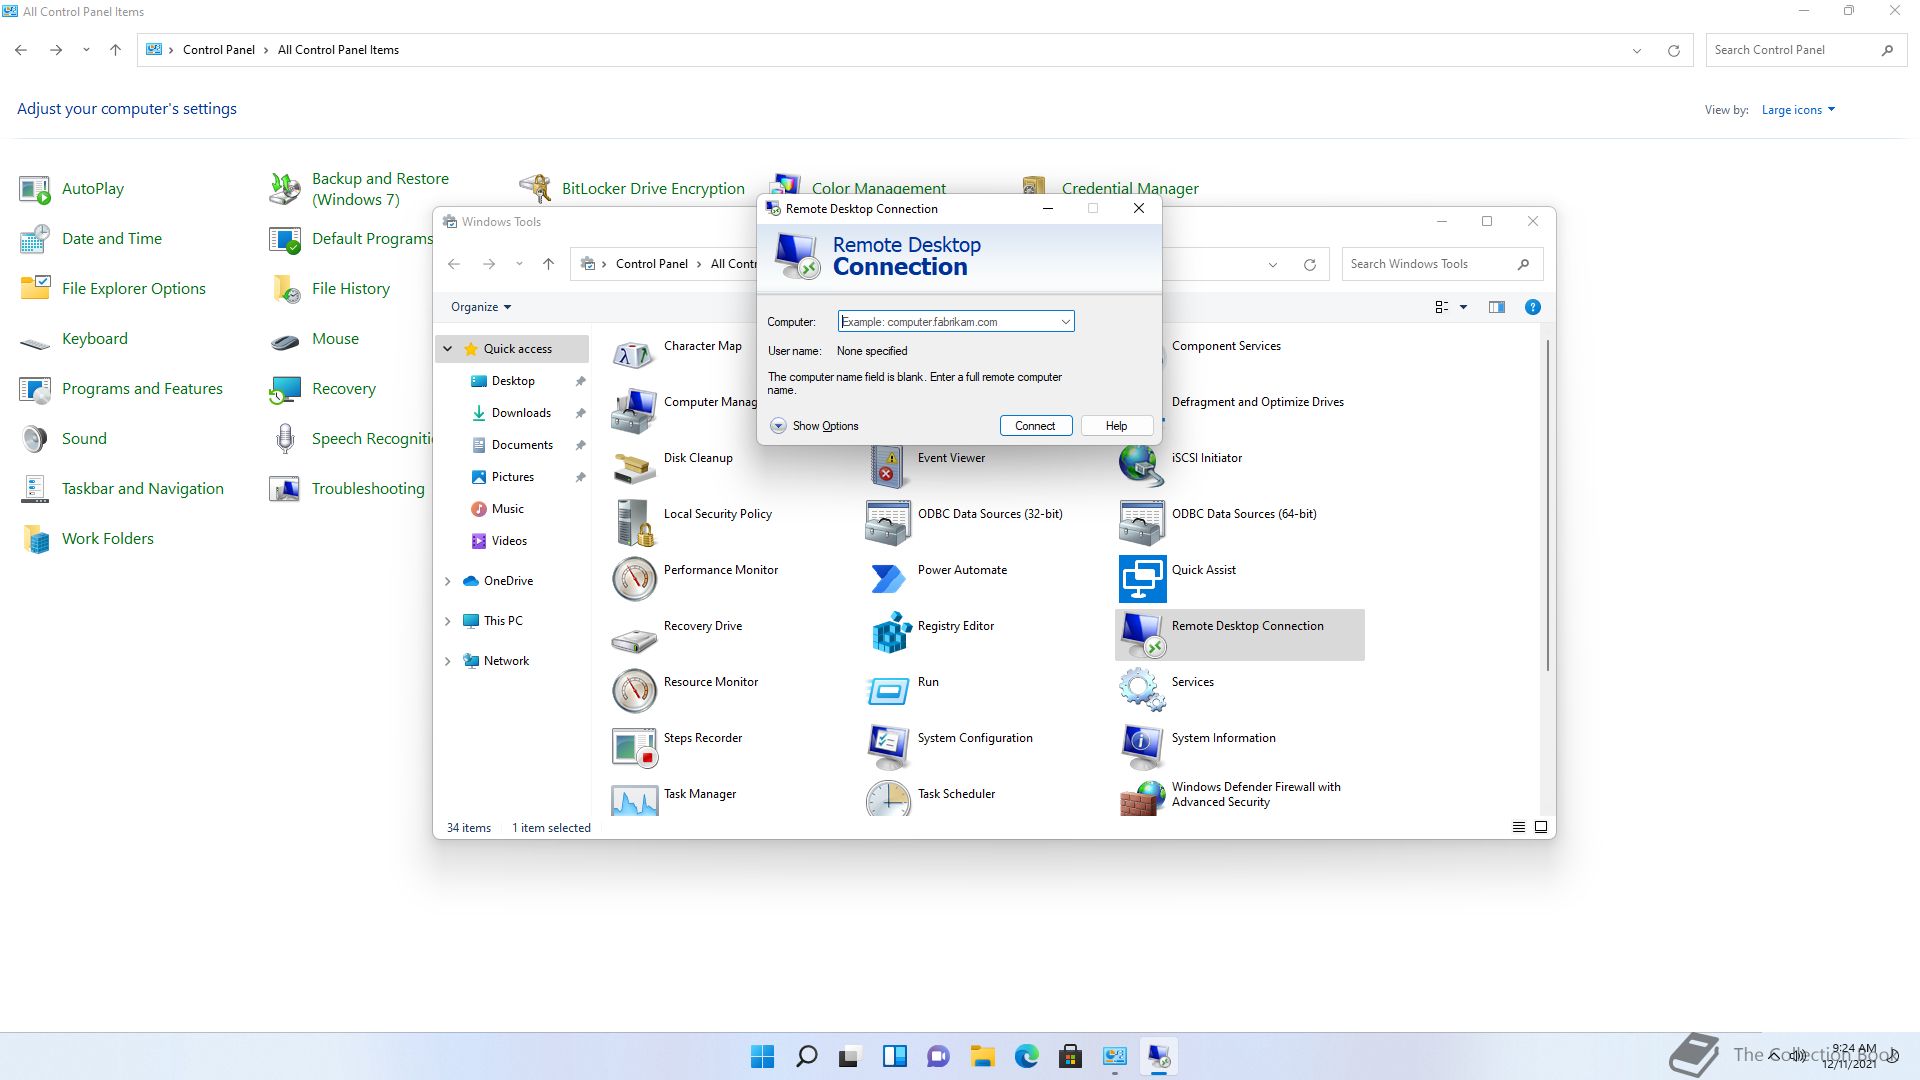The height and width of the screenshot is (1080, 1920).
Task: Open the Windows Start button on taskbar
Action: 762,1056
